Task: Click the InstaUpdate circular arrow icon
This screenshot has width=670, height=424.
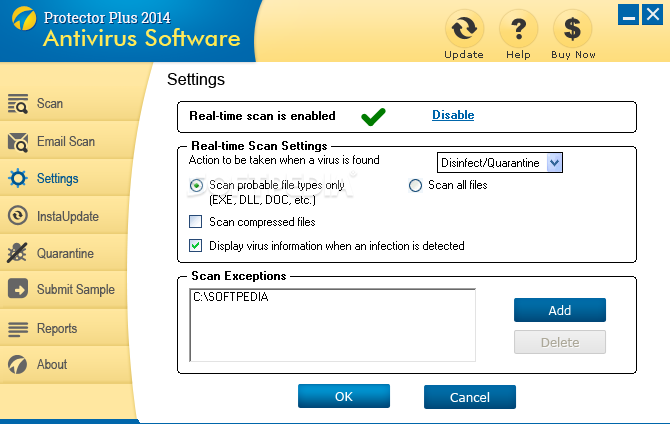Action: (18, 215)
